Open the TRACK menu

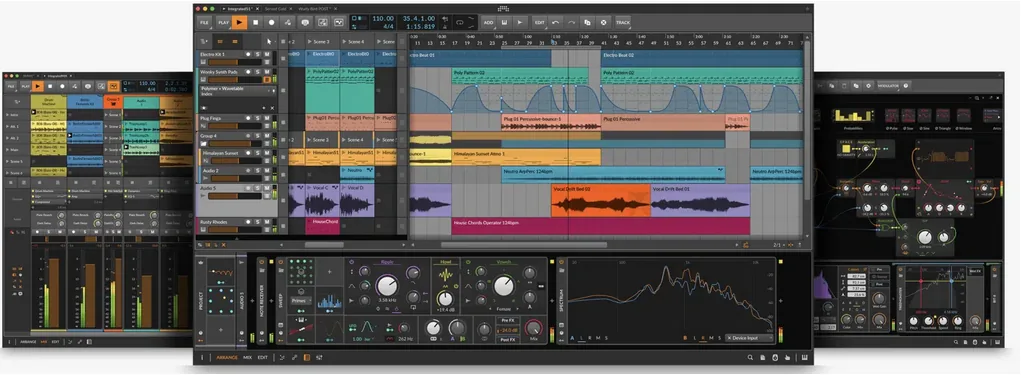[622, 22]
